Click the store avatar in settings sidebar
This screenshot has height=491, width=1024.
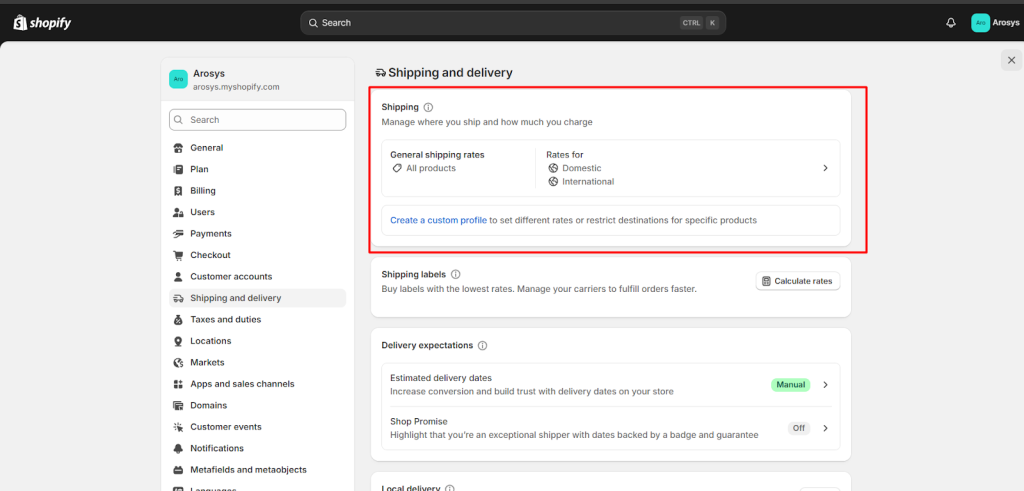tap(178, 79)
